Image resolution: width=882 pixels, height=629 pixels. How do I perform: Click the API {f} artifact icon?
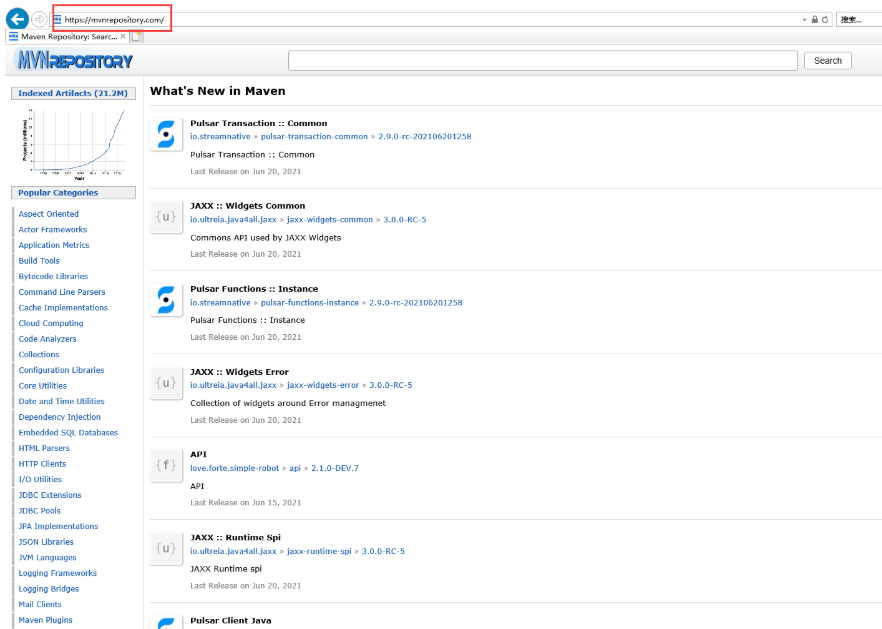(x=166, y=465)
